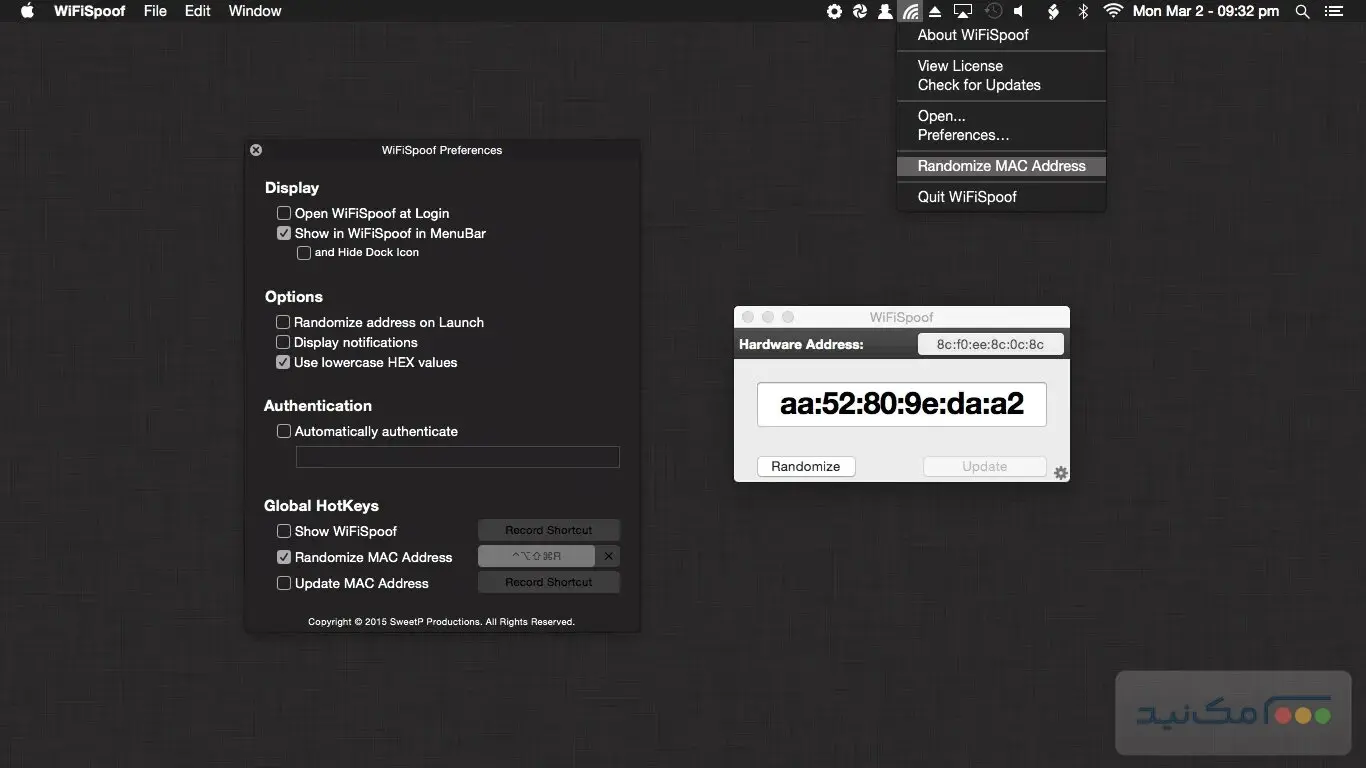
Task: Open the volume control in menu bar
Action: (1016, 11)
